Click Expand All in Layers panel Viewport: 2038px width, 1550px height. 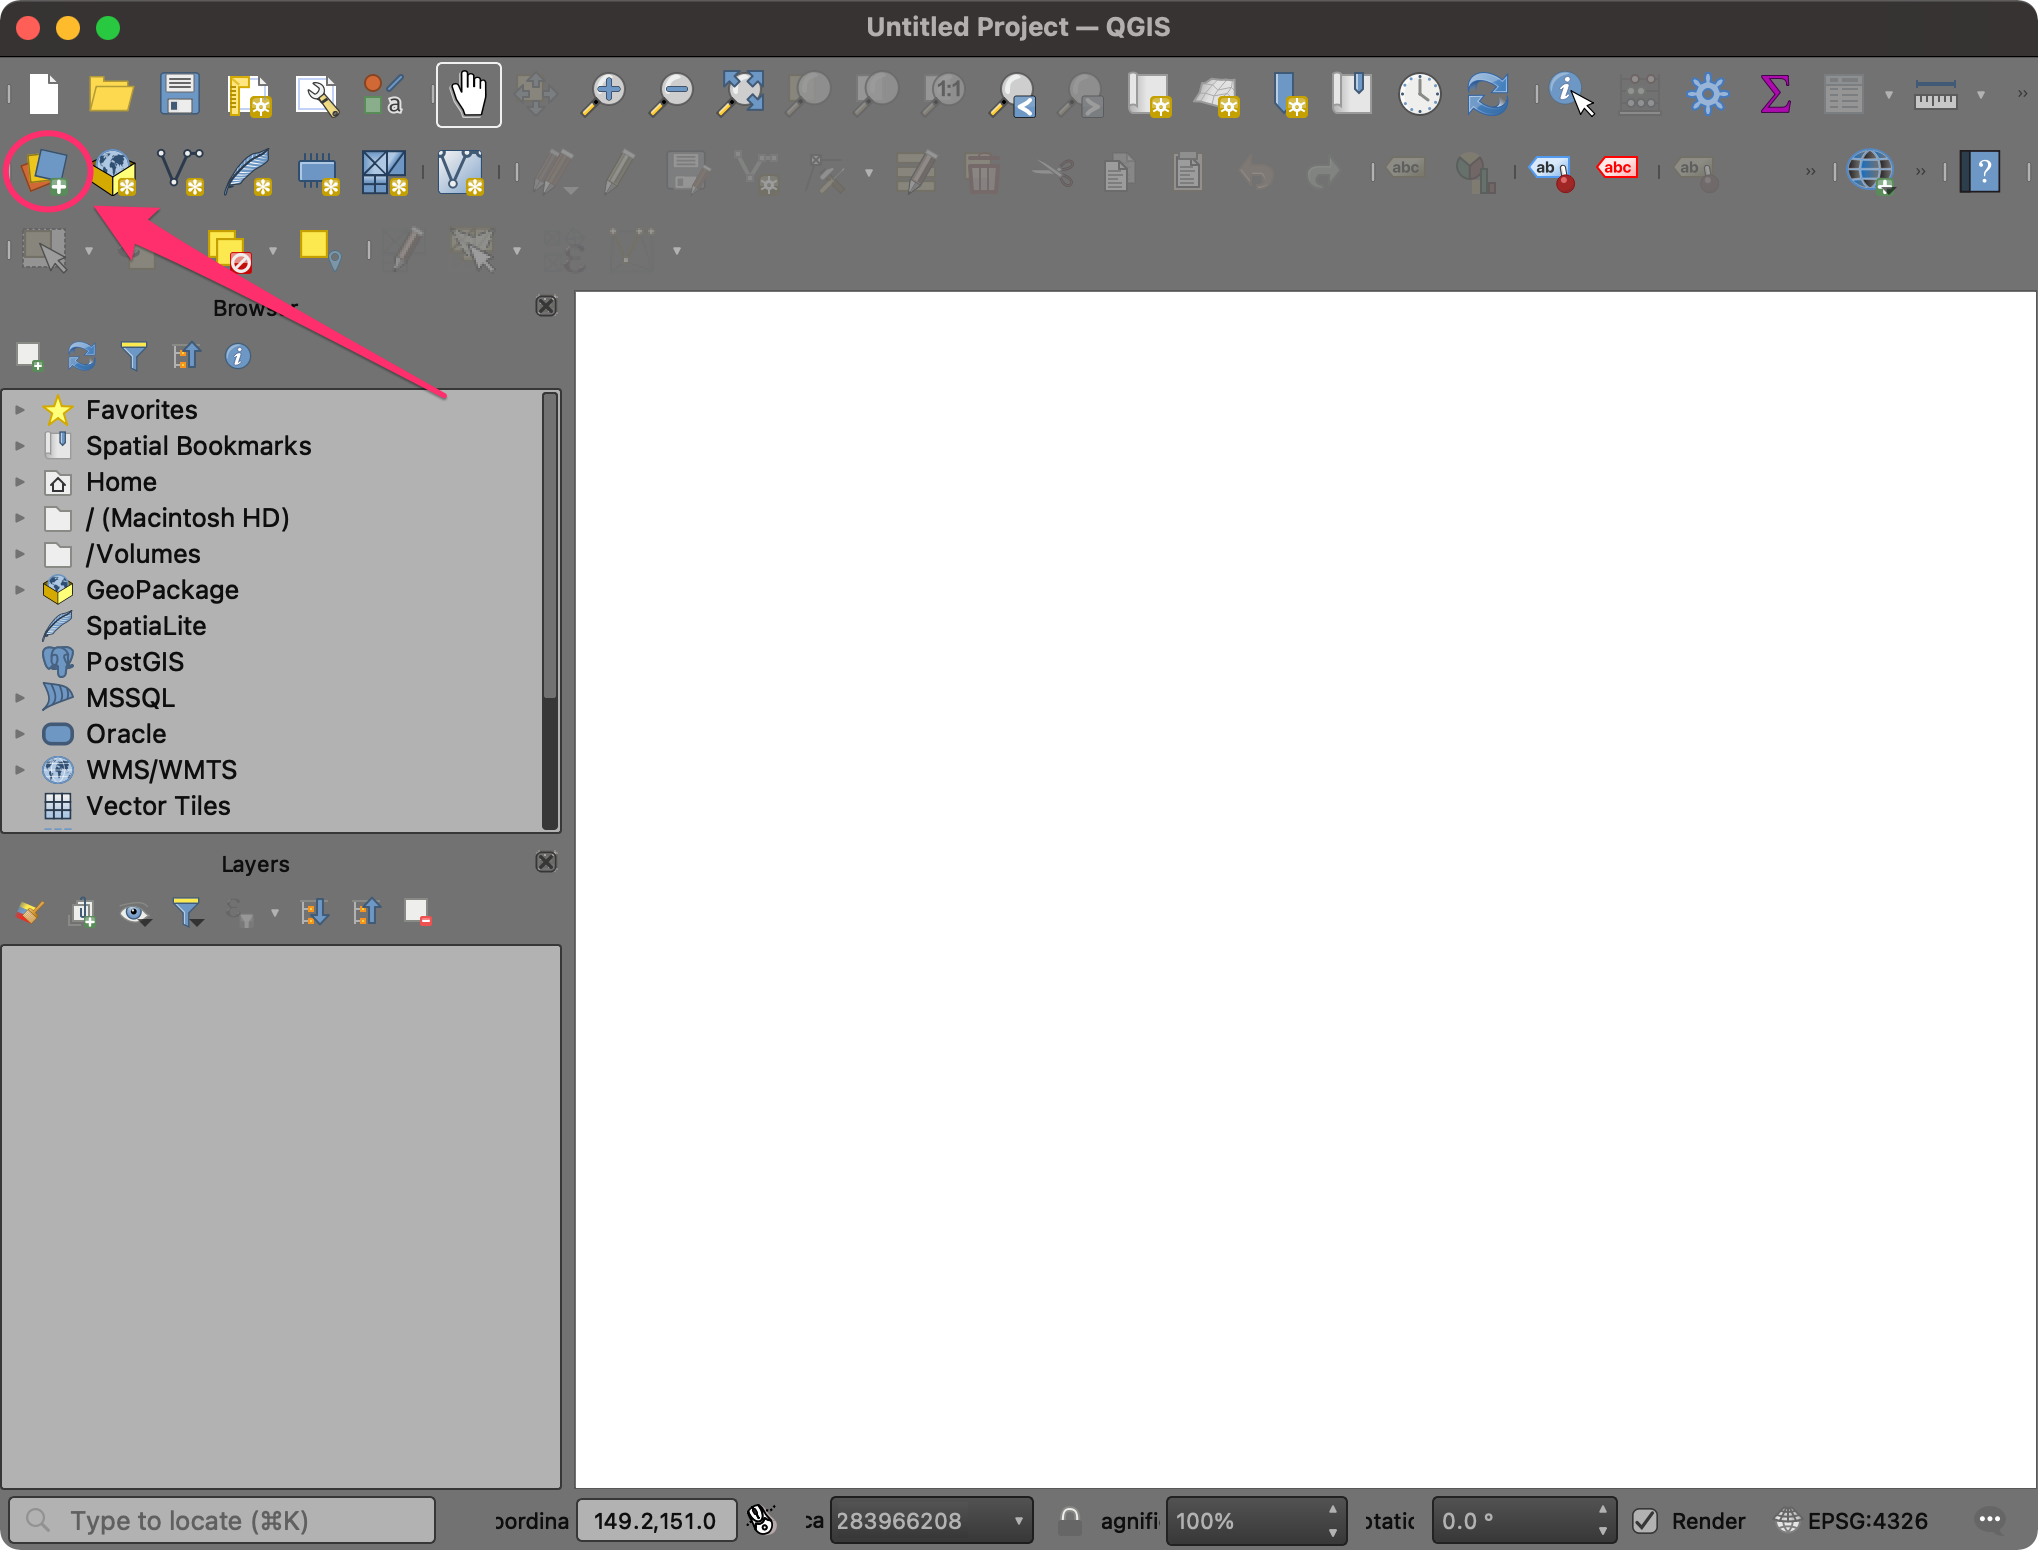coord(315,912)
